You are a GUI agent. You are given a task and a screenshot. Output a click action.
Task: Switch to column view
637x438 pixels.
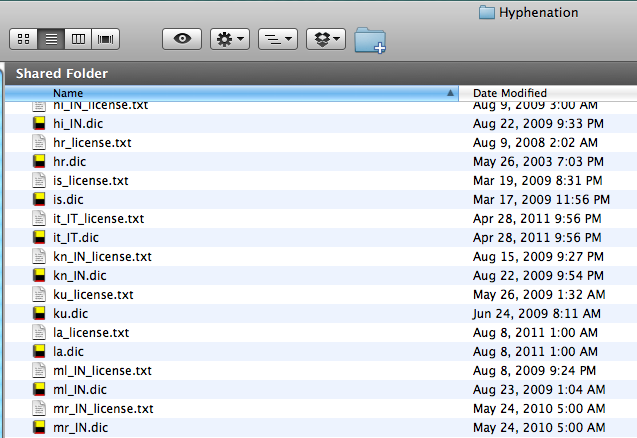[77, 39]
